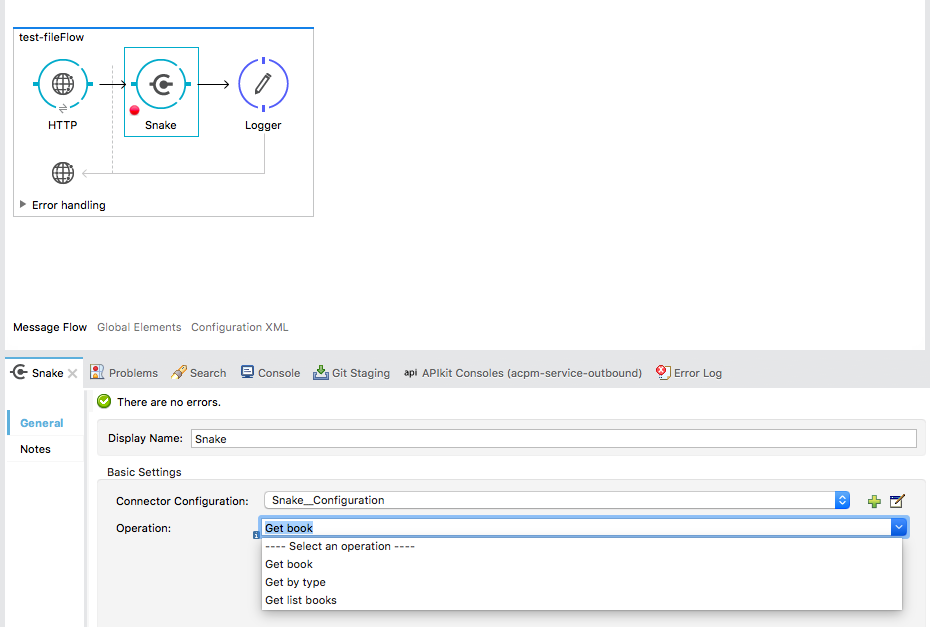Image resolution: width=930 pixels, height=627 pixels.
Task: Close the Snake properties tab
Action: coord(73,373)
